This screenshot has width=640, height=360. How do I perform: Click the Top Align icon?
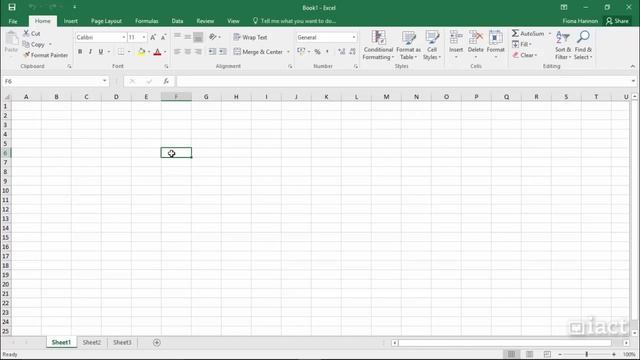pyautogui.click(x=177, y=37)
